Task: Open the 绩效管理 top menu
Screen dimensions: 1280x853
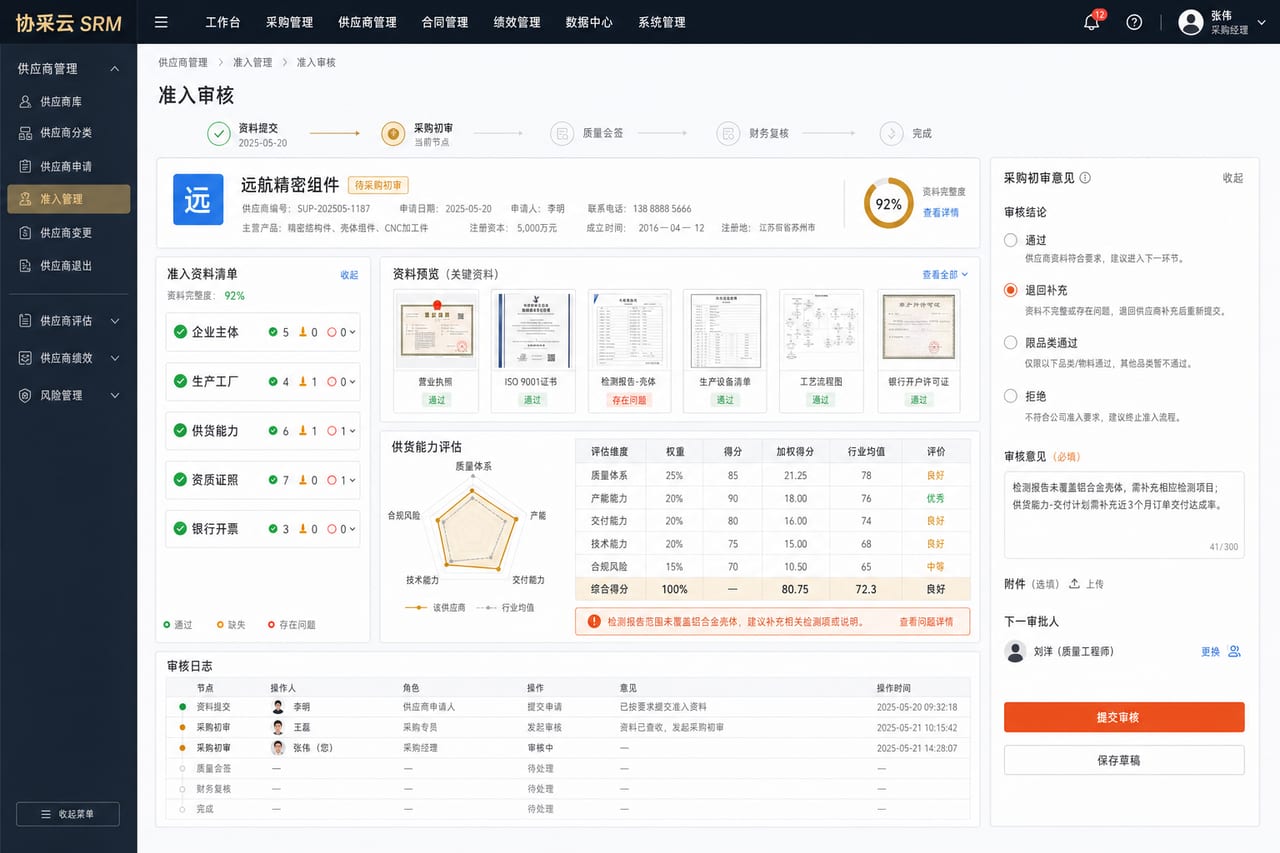Action: 517,22
